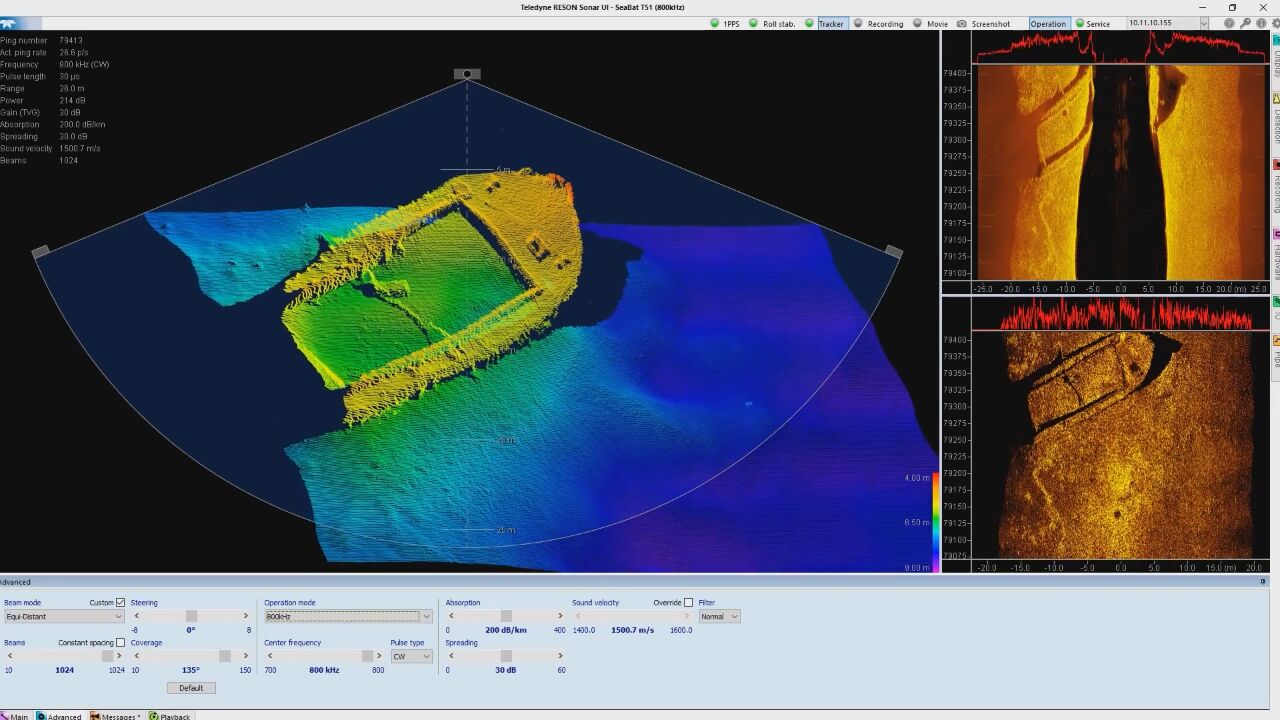Image resolution: width=1280 pixels, height=720 pixels.
Task: Click the Screenshot camera icon
Action: (x=962, y=24)
